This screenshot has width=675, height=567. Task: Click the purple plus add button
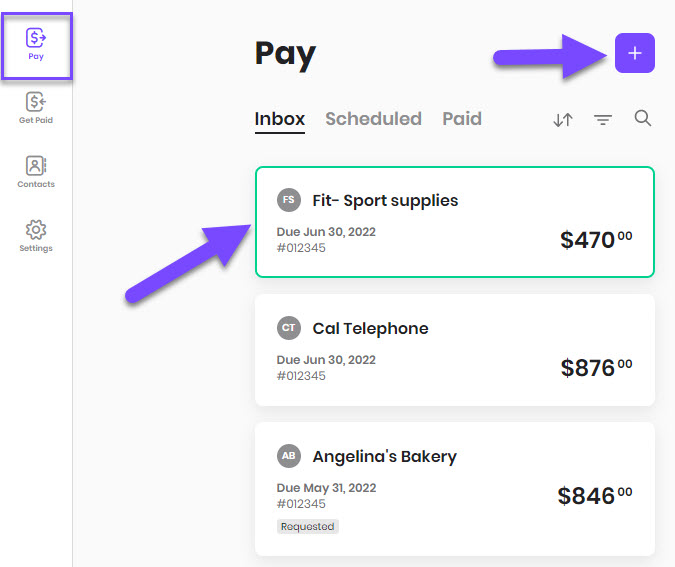tap(635, 53)
